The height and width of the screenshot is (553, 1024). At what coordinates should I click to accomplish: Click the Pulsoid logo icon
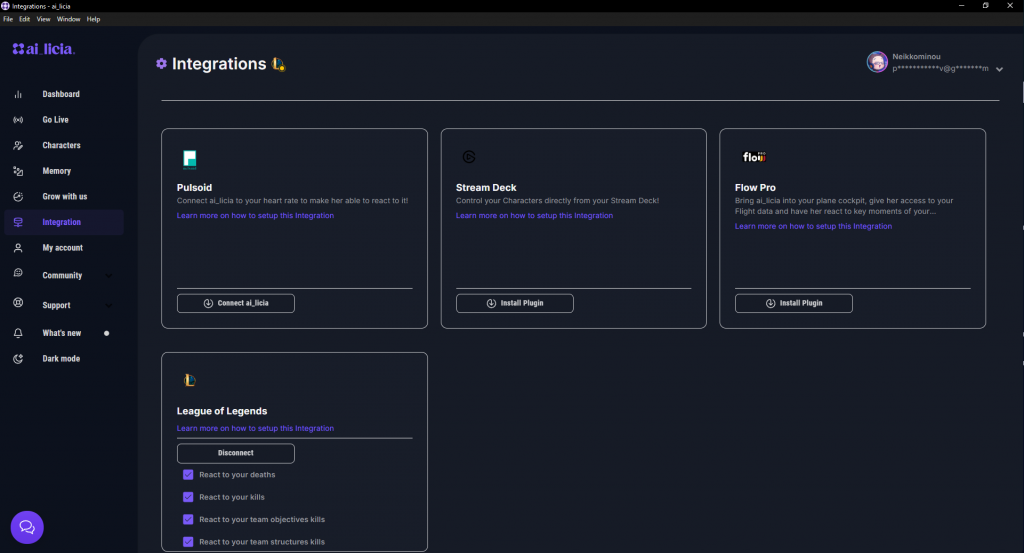190,158
